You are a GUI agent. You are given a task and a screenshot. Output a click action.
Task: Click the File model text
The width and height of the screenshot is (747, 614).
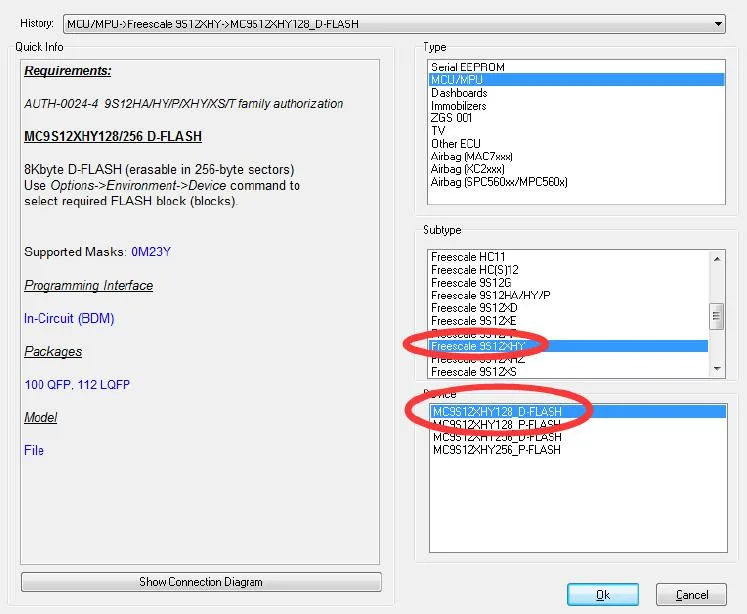tap(34, 451)
